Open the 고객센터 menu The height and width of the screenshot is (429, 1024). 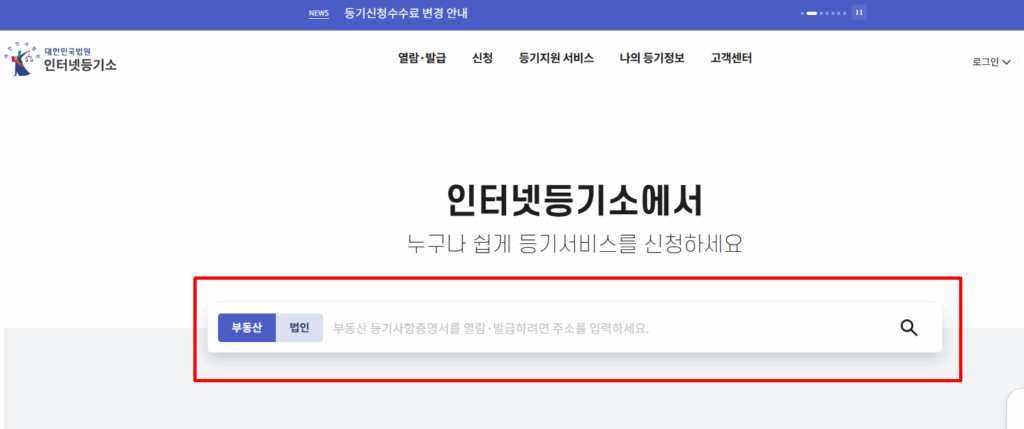pyautogui.click(x=731, y=58)
